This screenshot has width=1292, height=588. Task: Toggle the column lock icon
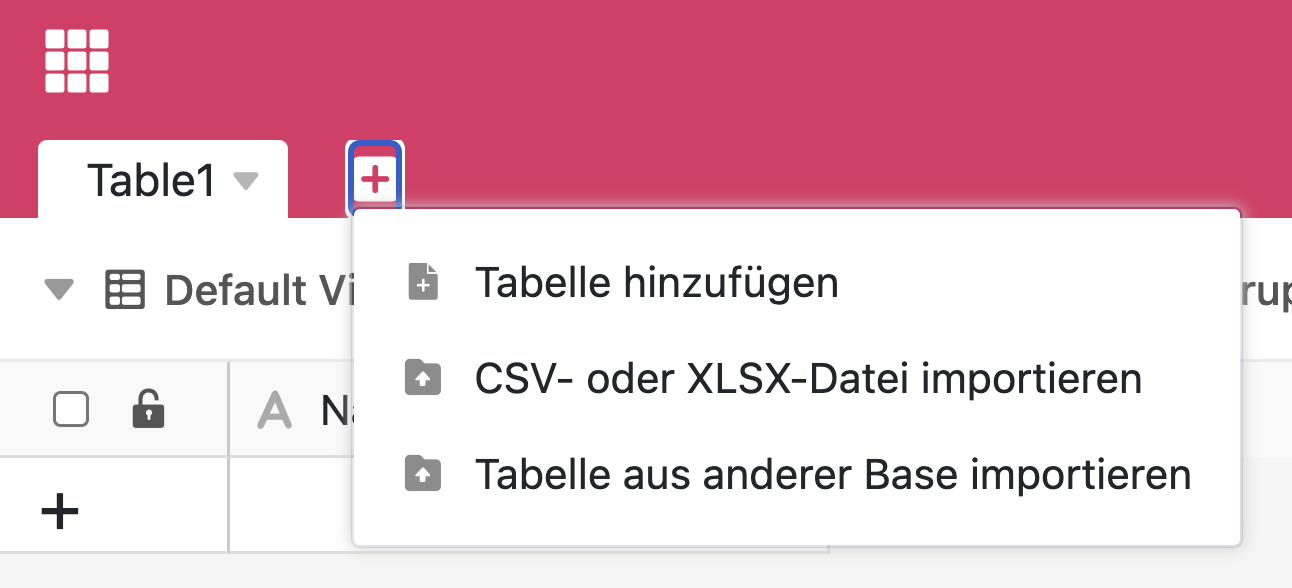[x=148, y=409]
